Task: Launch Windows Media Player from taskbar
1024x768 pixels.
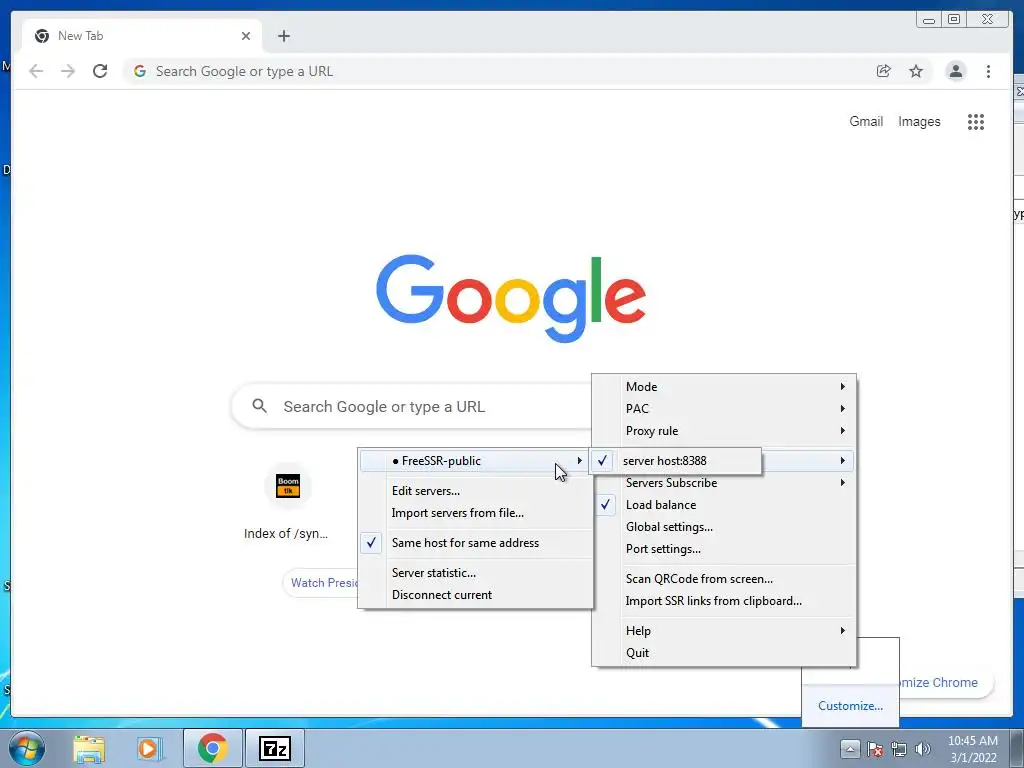Action: [x=150, y=748]
